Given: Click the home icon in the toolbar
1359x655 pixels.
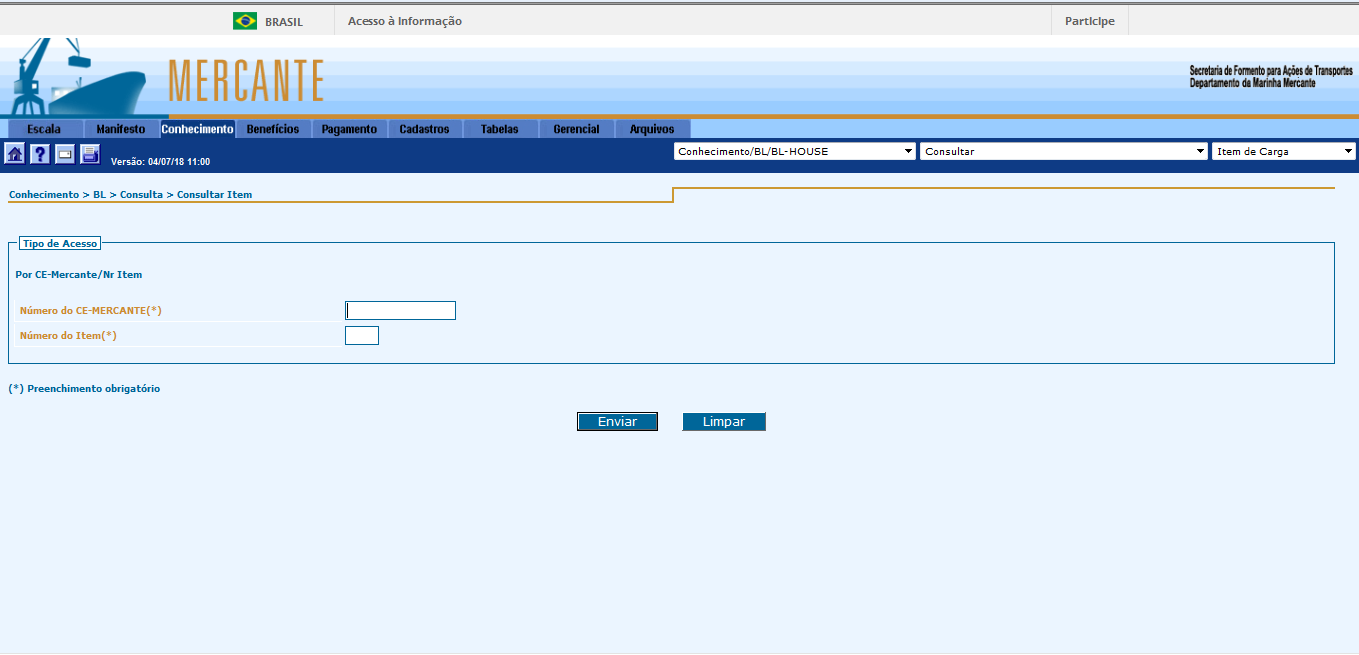Looking at the screenshot, I should pos(15,154).
